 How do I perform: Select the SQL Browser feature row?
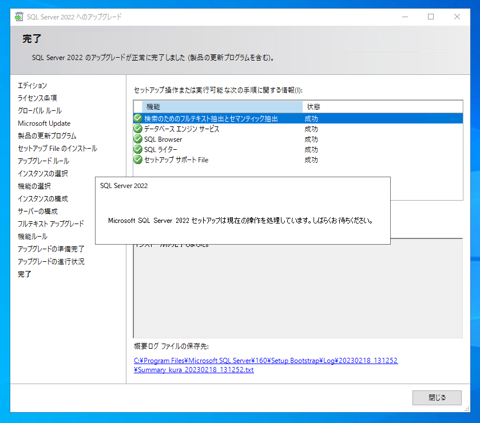click(x=298, y=139)
